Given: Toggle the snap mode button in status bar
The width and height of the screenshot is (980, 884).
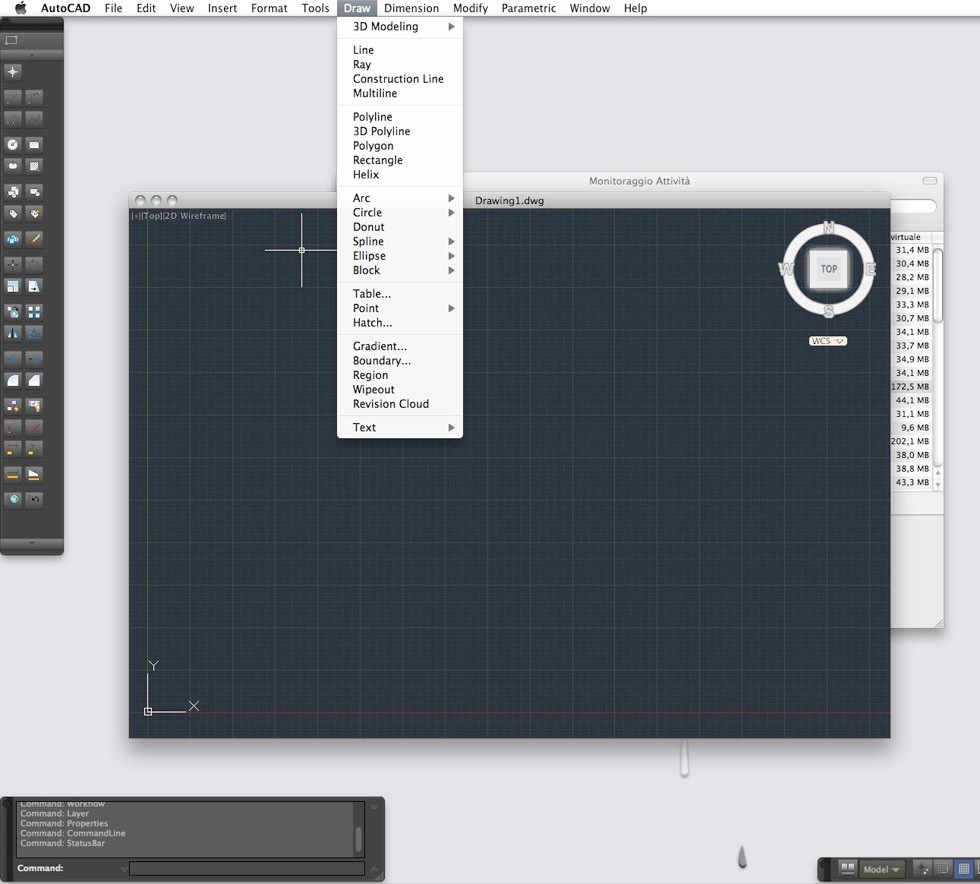Looking at the screenshot, I should click(x=943, y=869).
